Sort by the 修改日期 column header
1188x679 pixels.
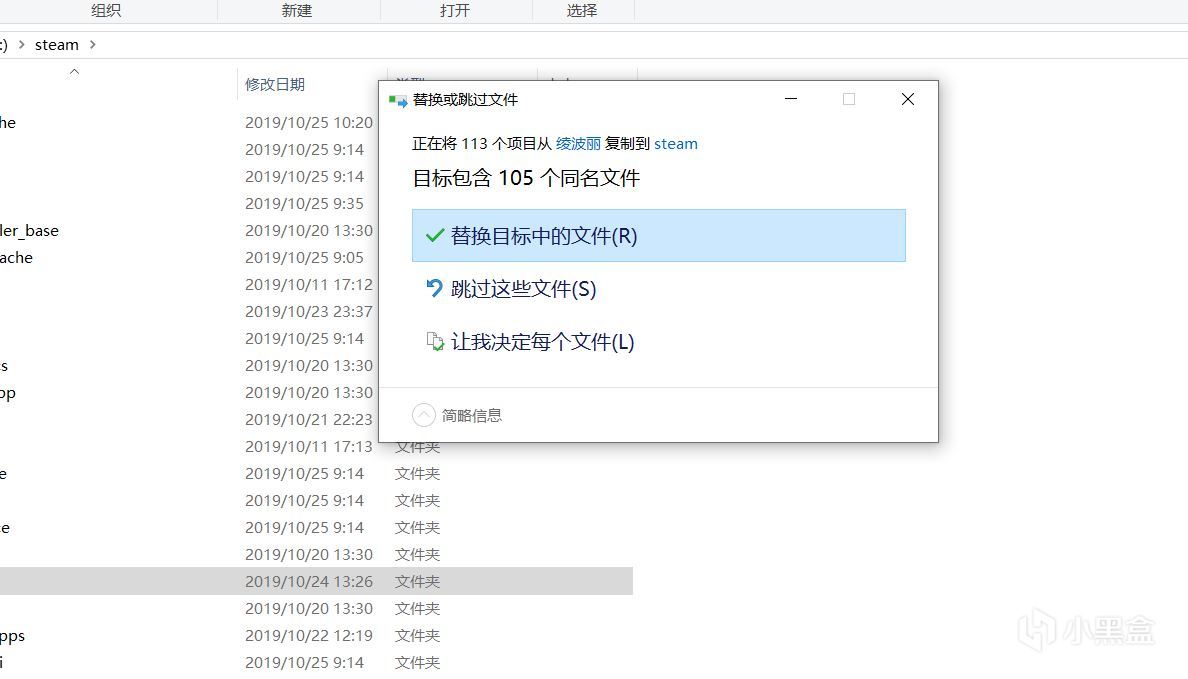275,85
